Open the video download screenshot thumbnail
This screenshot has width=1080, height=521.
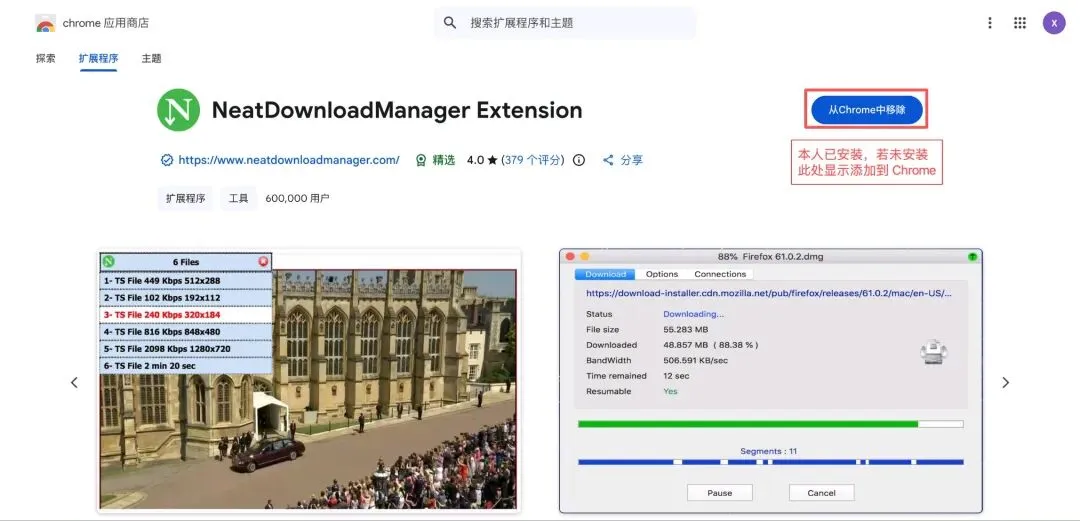[x=309, y=381]
